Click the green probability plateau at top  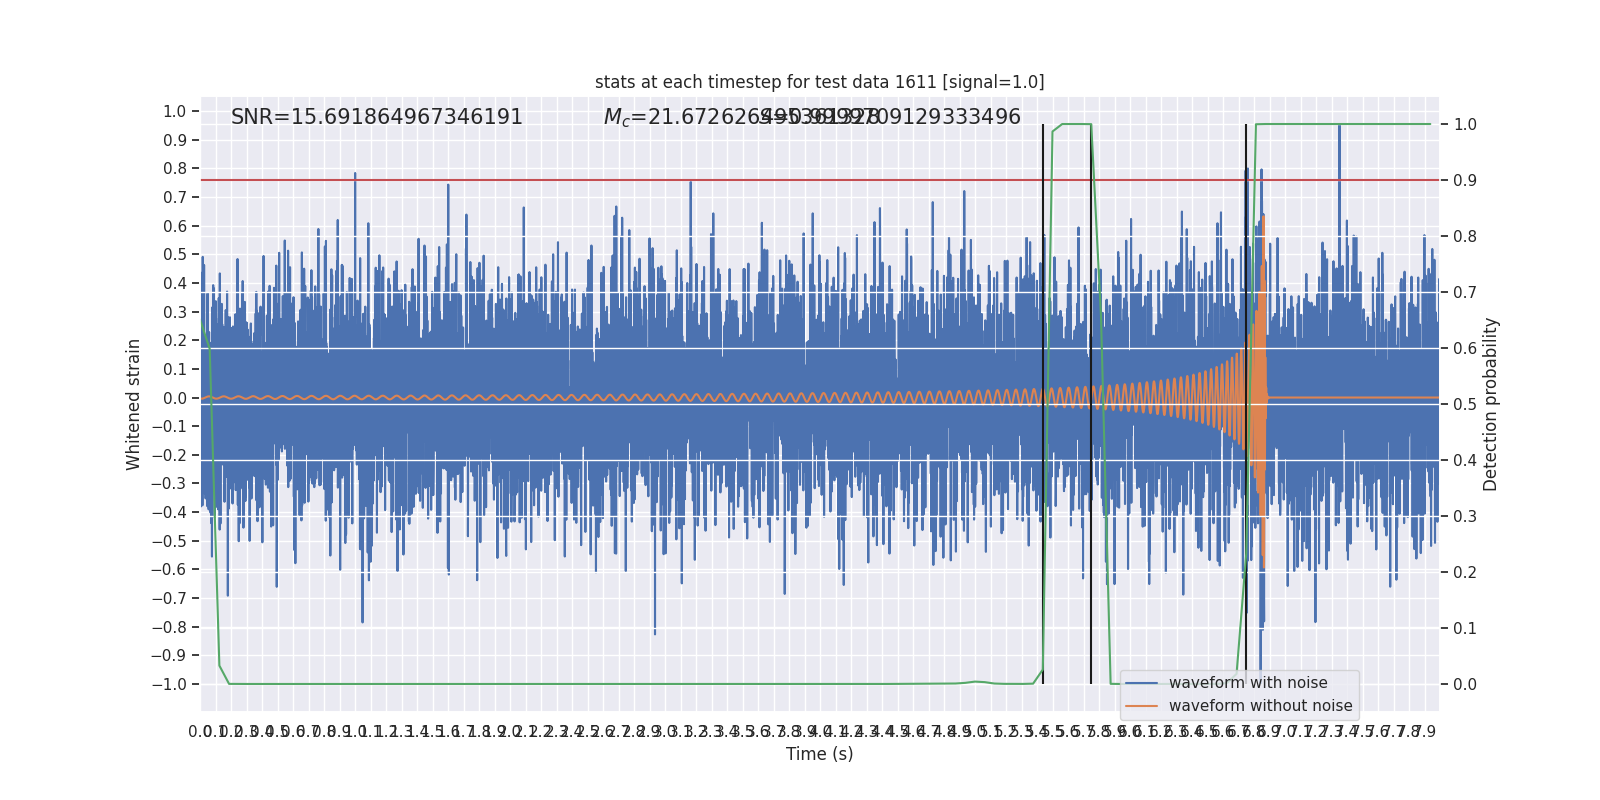1343,124
